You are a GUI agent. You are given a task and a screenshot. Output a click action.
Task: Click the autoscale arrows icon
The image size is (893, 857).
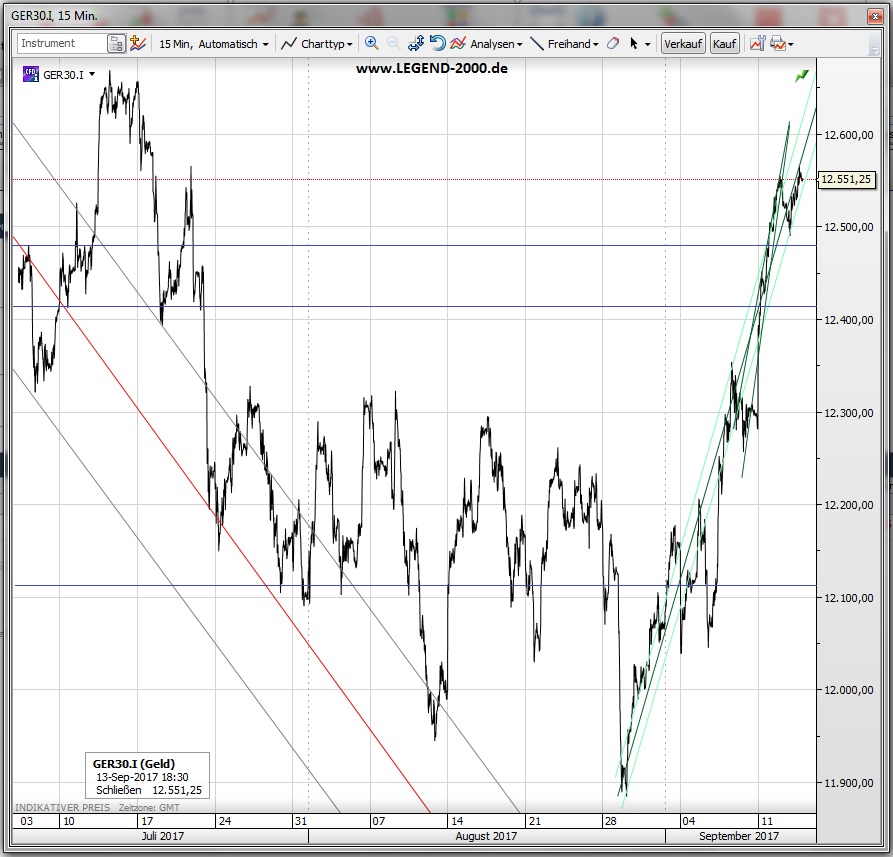pos(416,44)
